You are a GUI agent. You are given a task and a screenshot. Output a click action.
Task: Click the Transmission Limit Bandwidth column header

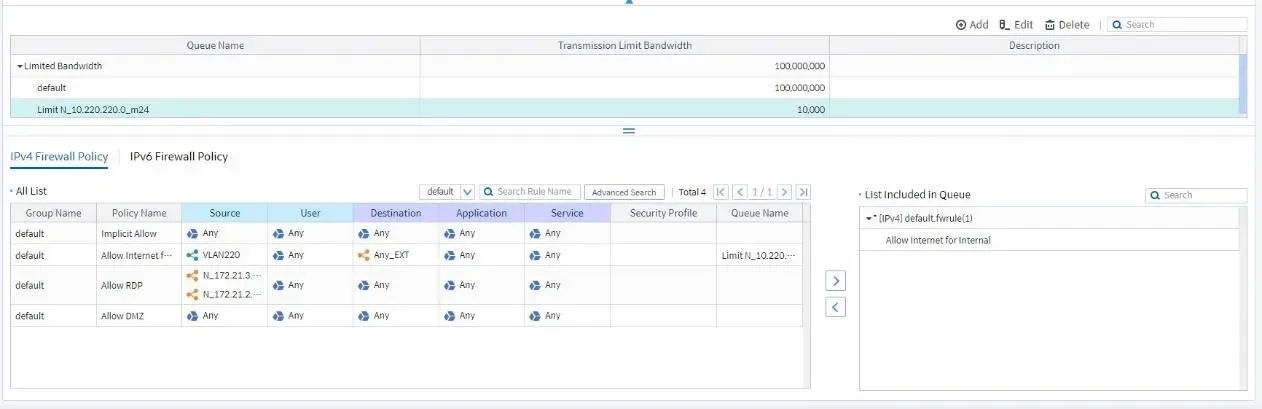click(x=624, y=46)
